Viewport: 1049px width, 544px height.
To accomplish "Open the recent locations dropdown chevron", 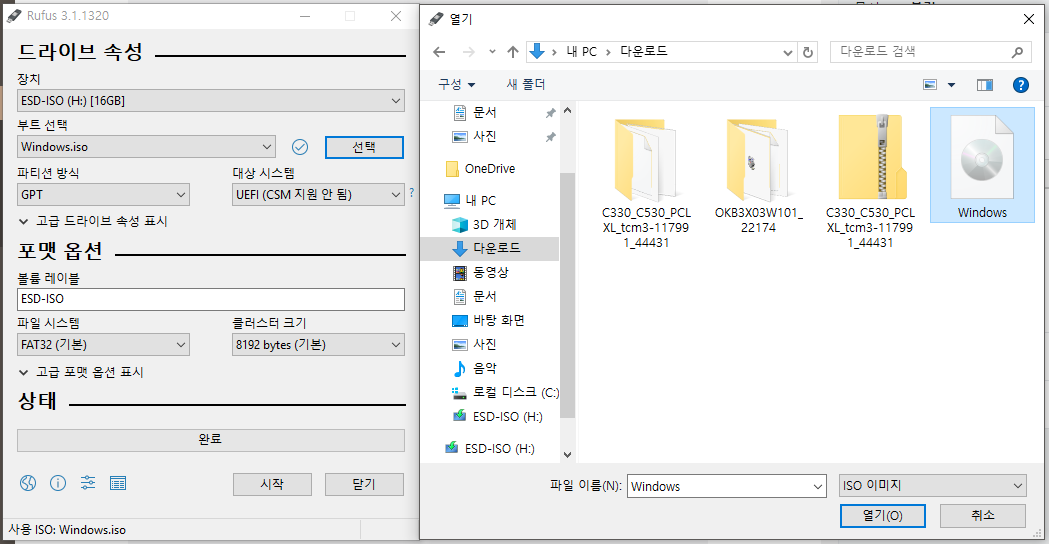I will point(492,52).
